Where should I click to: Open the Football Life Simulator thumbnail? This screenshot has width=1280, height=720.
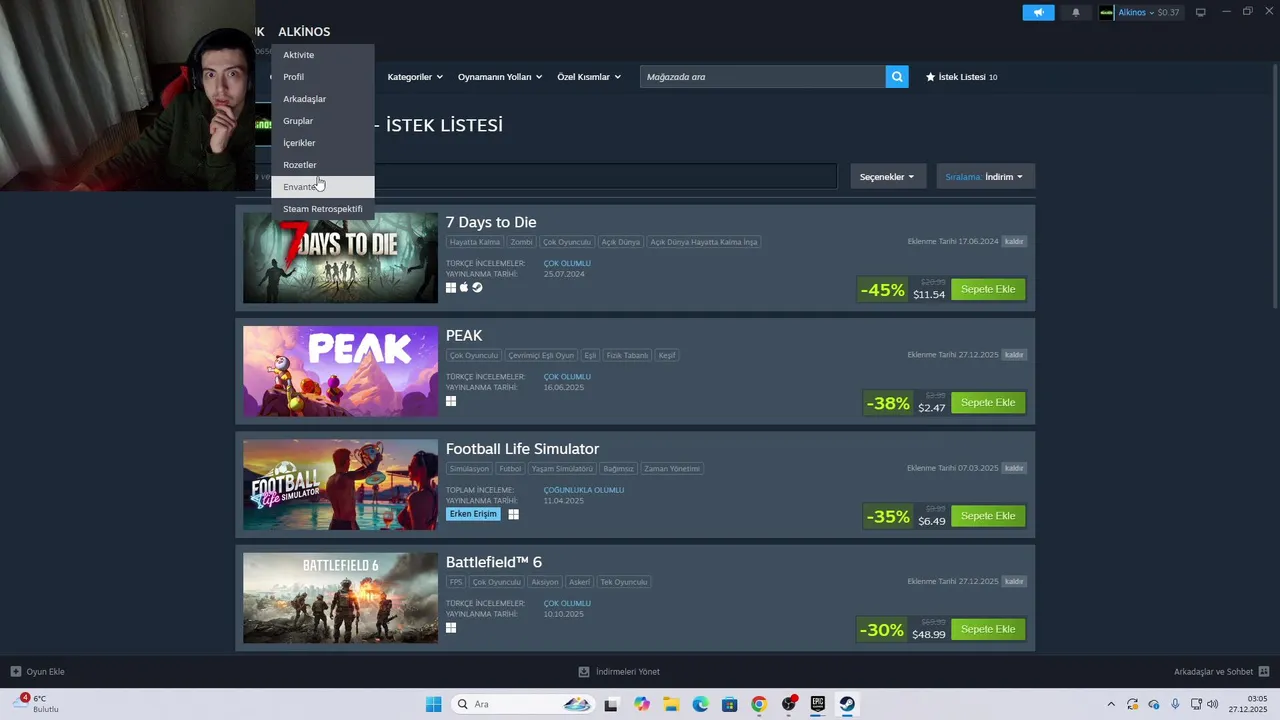coord(340,485)
